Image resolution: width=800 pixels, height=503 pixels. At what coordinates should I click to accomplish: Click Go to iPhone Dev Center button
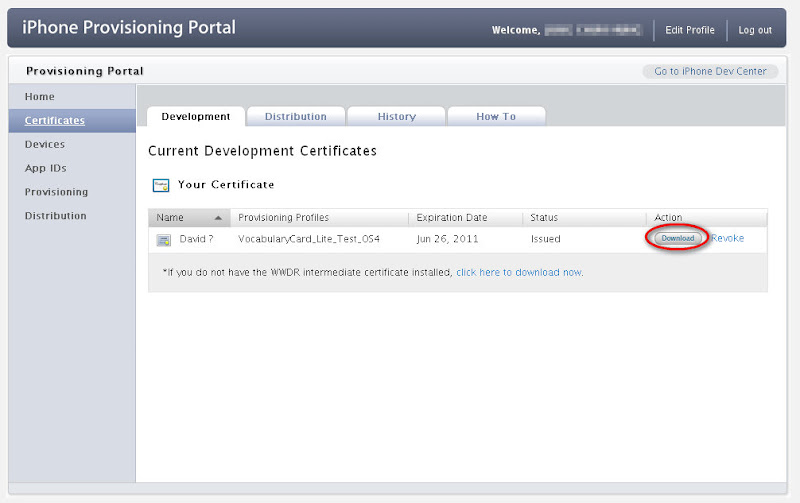click(x=710, y=72)
